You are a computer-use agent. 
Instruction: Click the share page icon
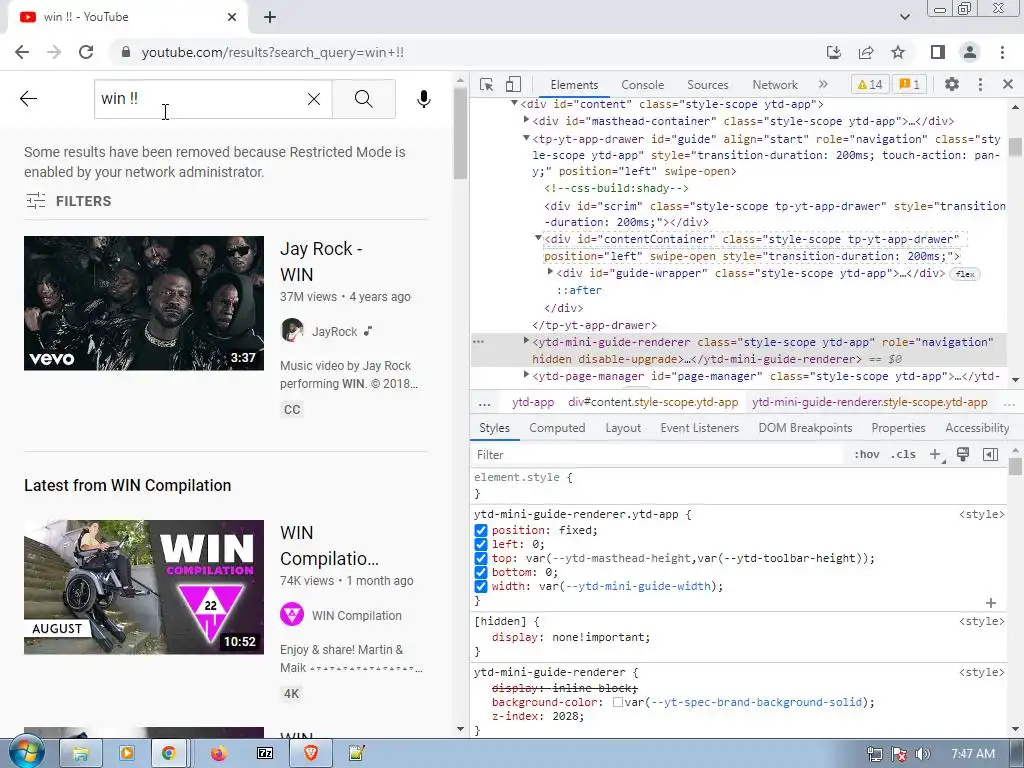(x=866, y=52)
